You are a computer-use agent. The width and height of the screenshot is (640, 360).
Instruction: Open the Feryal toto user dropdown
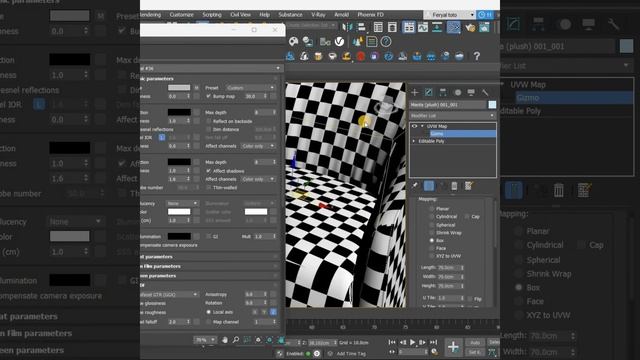pos(449,15)
